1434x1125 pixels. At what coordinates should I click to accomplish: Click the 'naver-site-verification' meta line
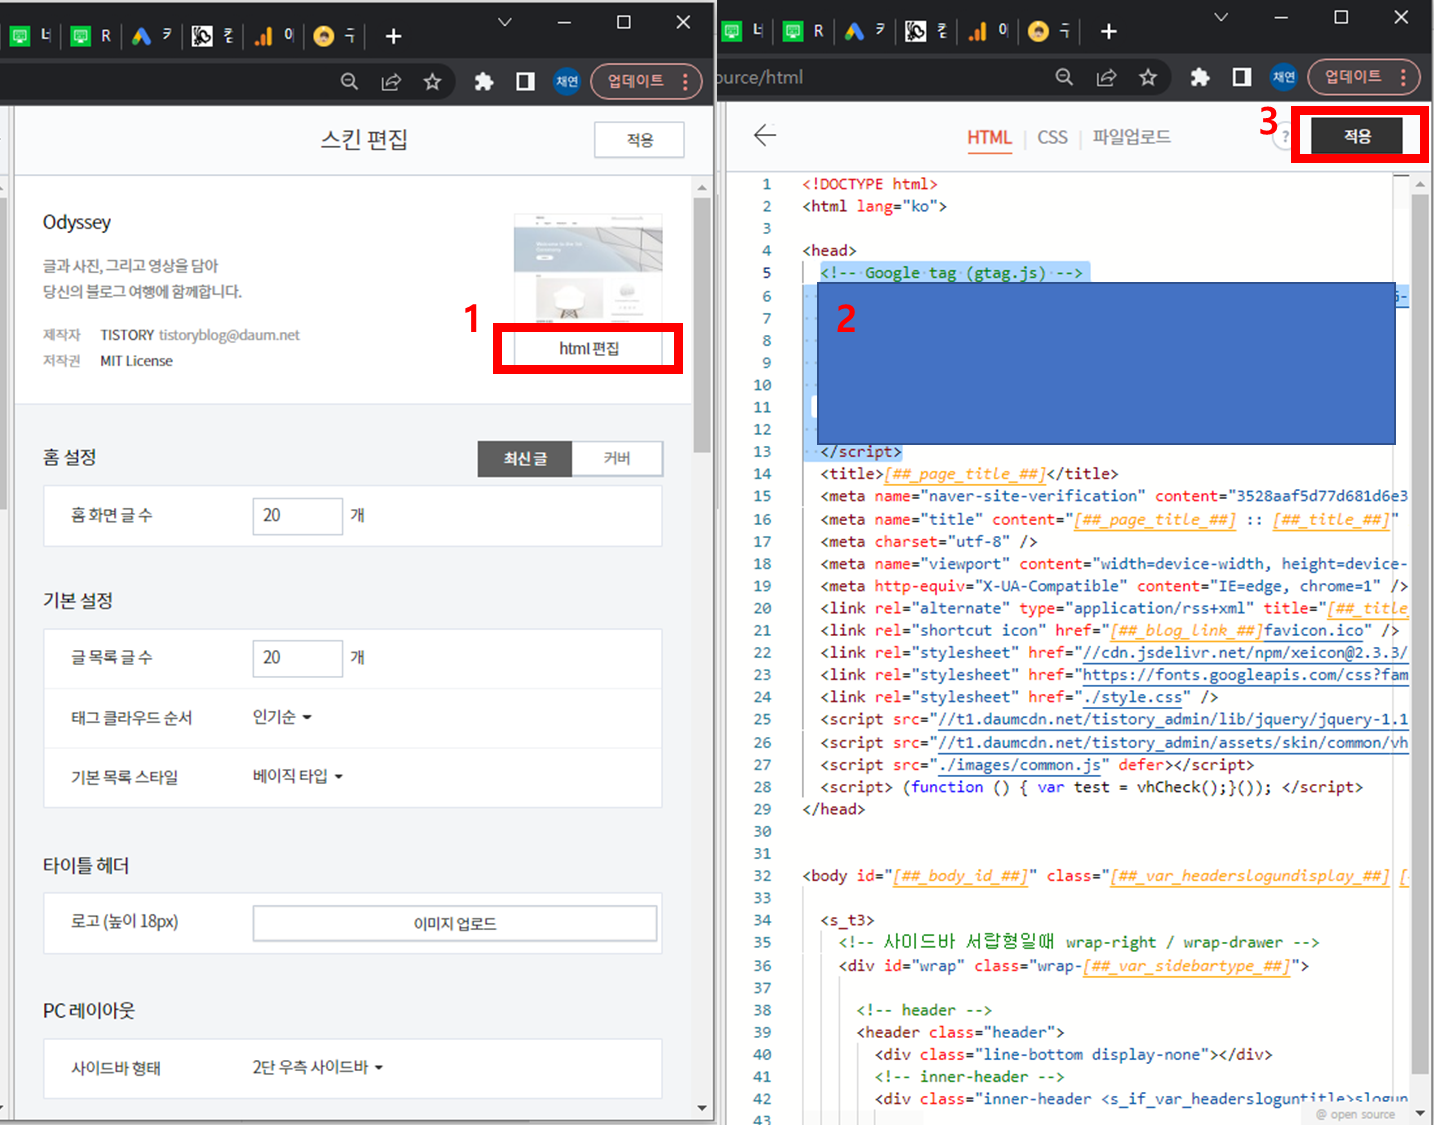(x=1114, y=496)
